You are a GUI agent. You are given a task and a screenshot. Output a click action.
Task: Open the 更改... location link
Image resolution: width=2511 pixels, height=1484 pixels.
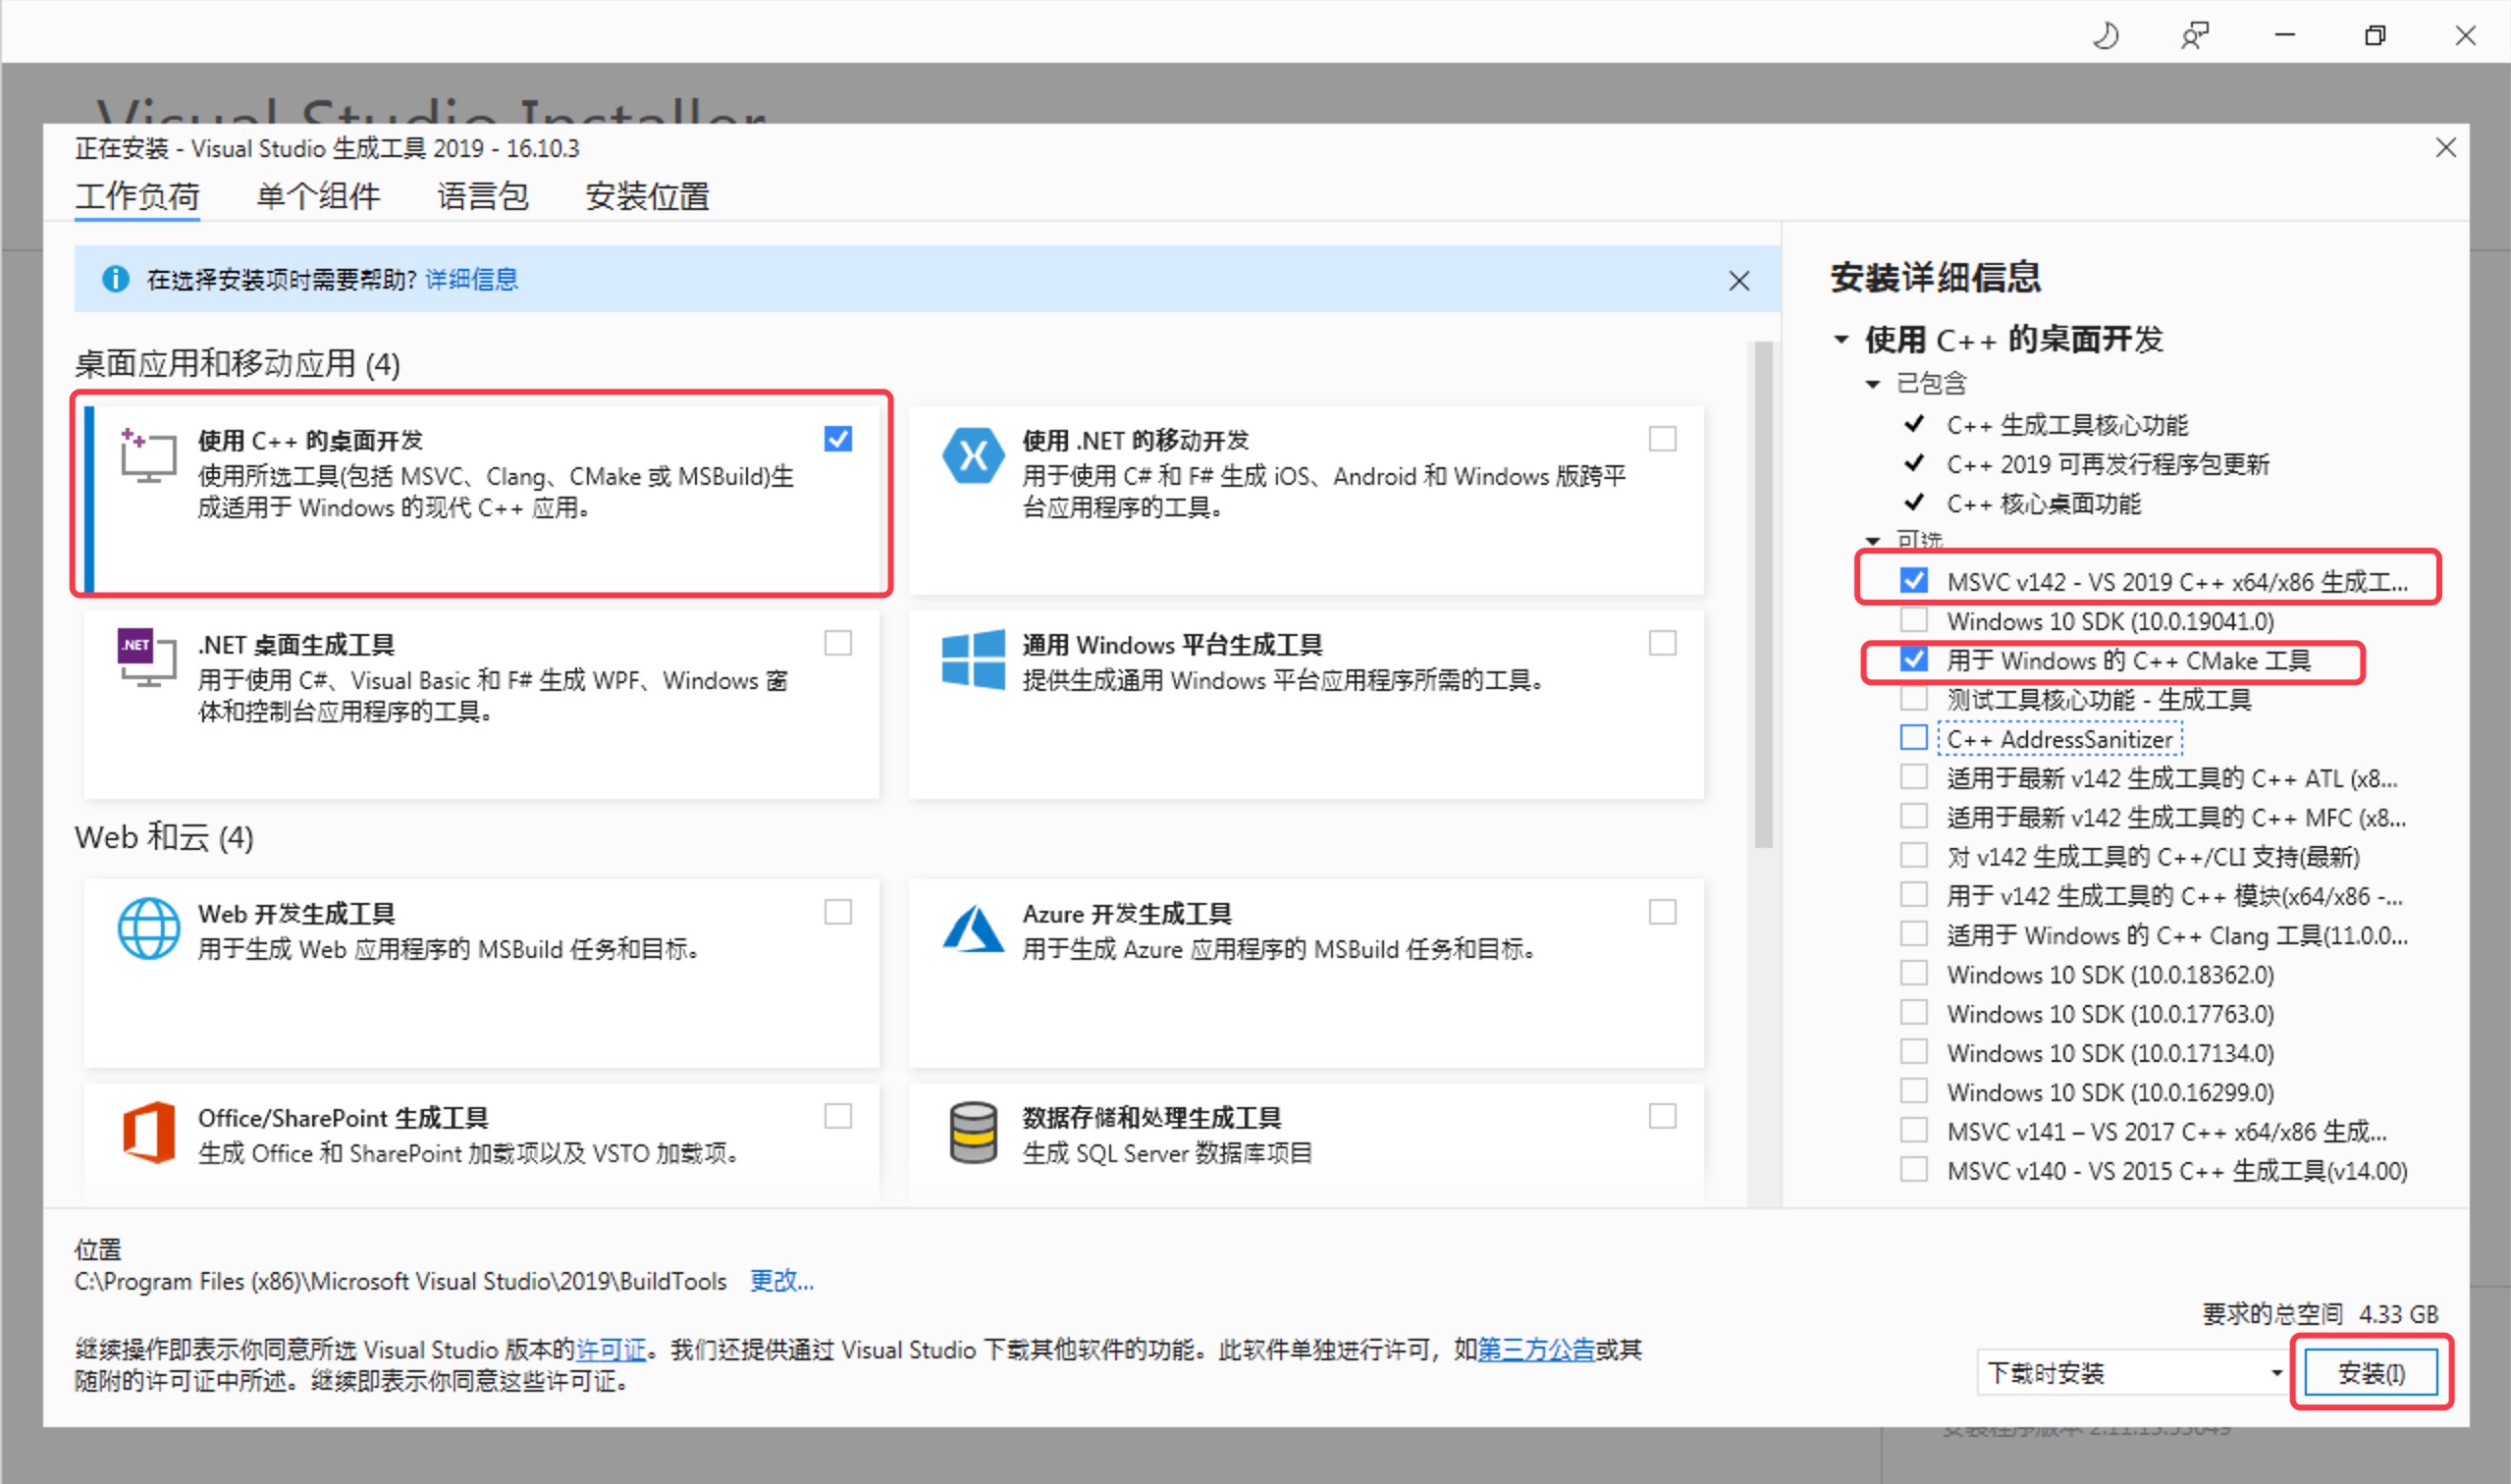click(781, 1281)
